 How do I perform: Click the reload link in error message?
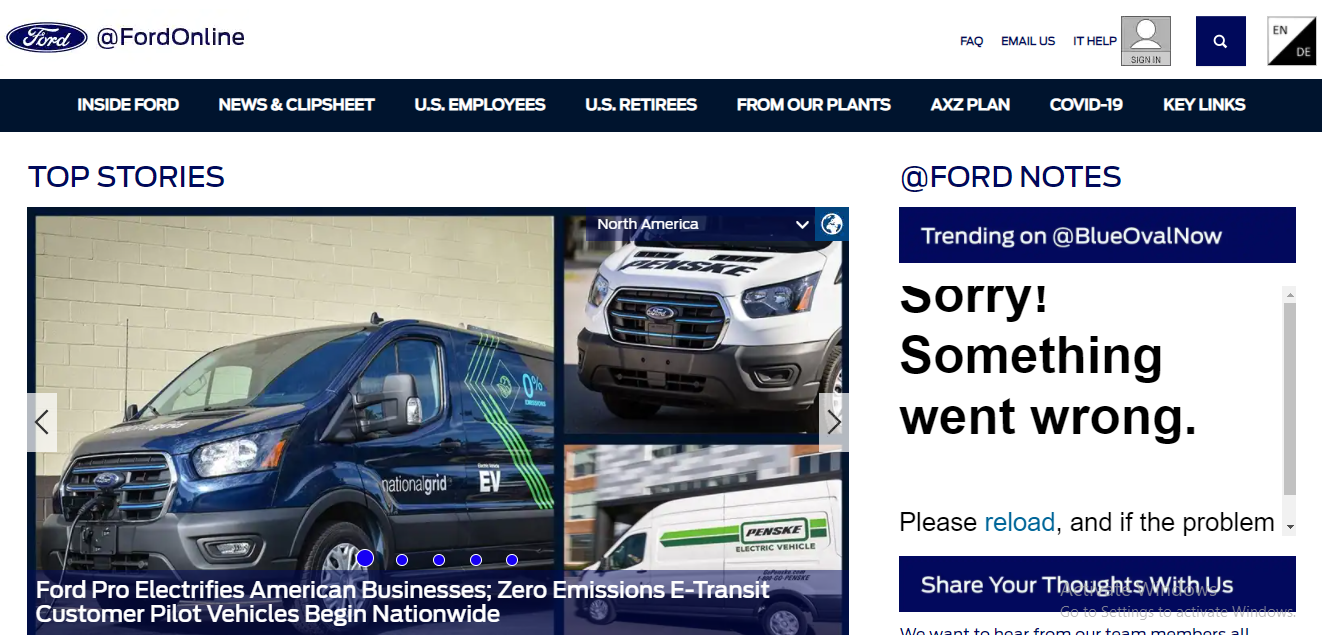1019,522
